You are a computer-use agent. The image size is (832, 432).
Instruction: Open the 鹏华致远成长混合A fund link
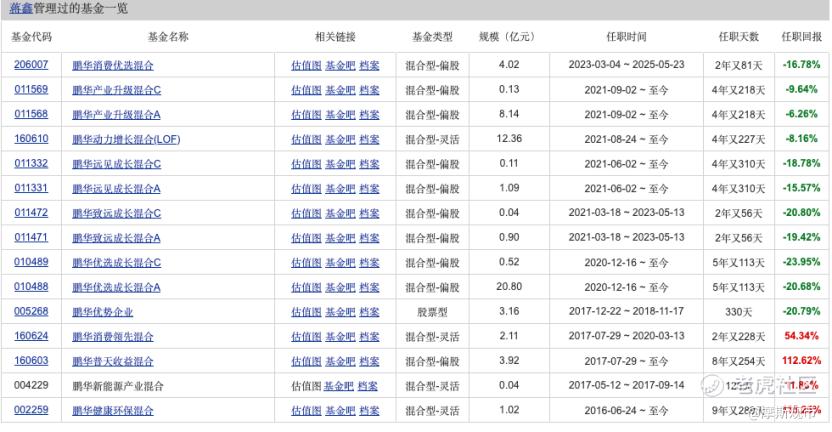point(116,238)
